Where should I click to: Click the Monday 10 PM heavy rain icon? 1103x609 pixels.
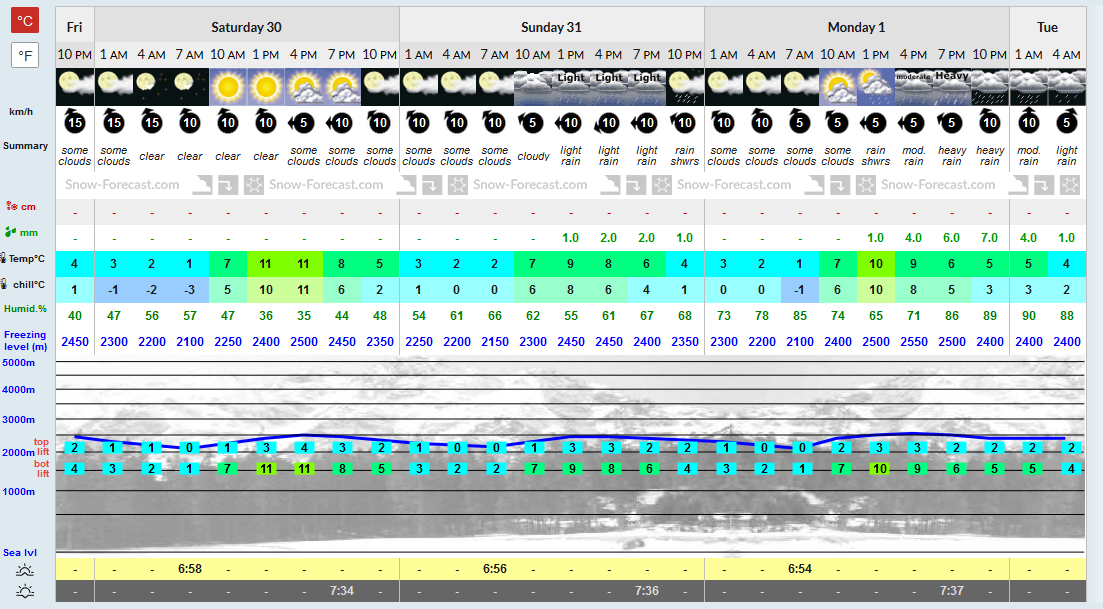[990, 87]
